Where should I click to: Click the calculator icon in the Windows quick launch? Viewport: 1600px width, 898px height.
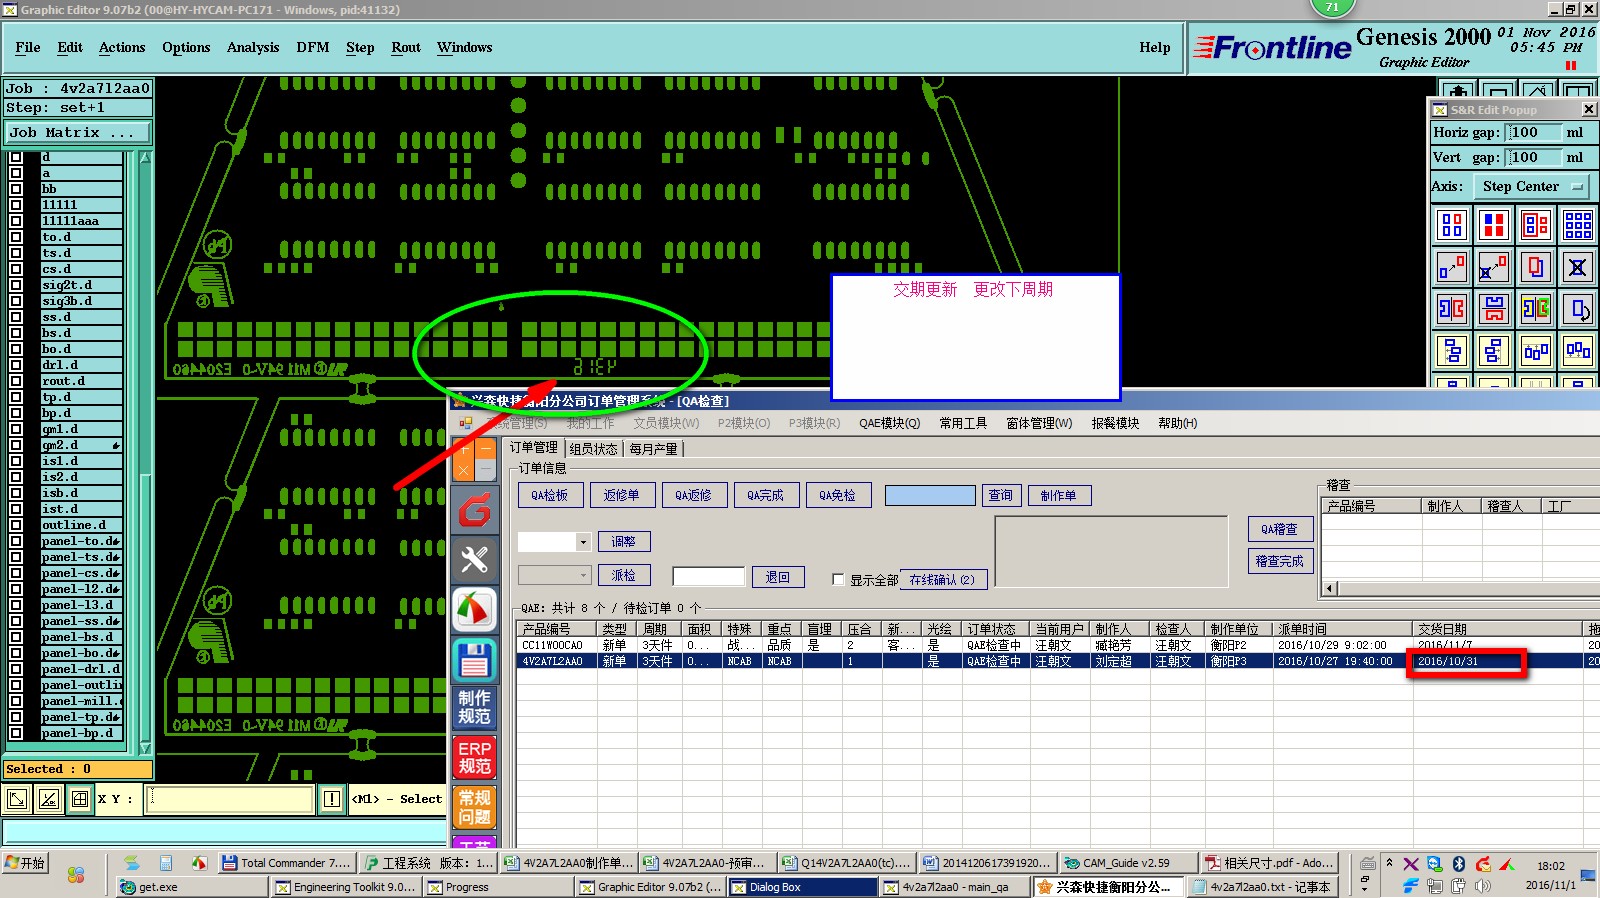(166, 863)
